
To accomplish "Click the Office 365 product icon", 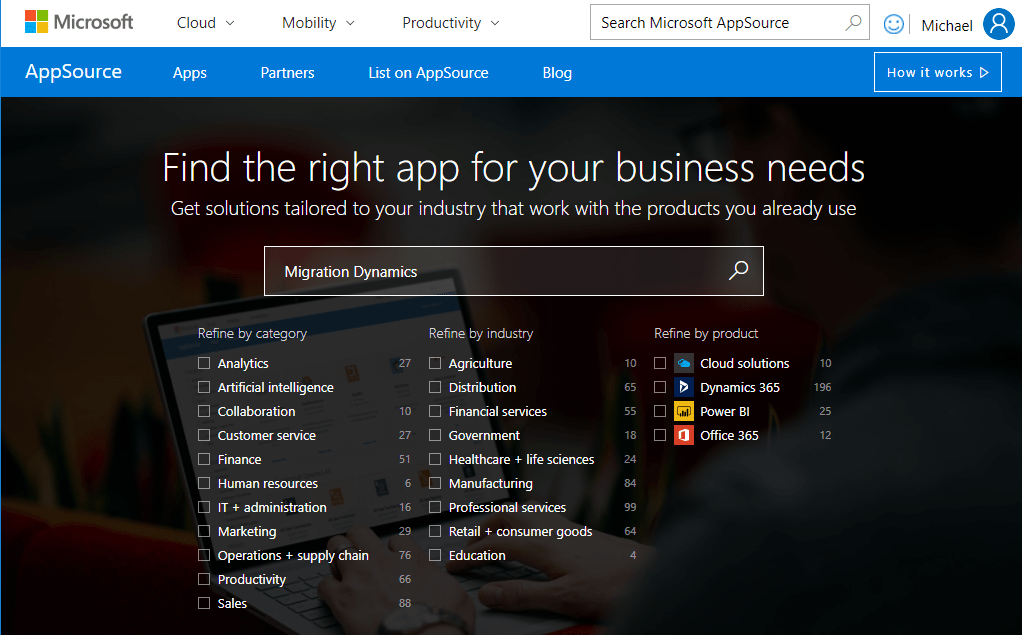I will point(684,435).
